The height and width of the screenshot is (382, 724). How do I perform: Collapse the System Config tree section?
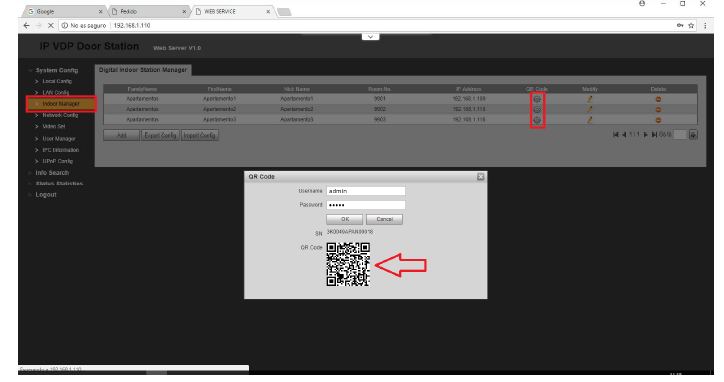pyautogui.click(x=30, y=71)
